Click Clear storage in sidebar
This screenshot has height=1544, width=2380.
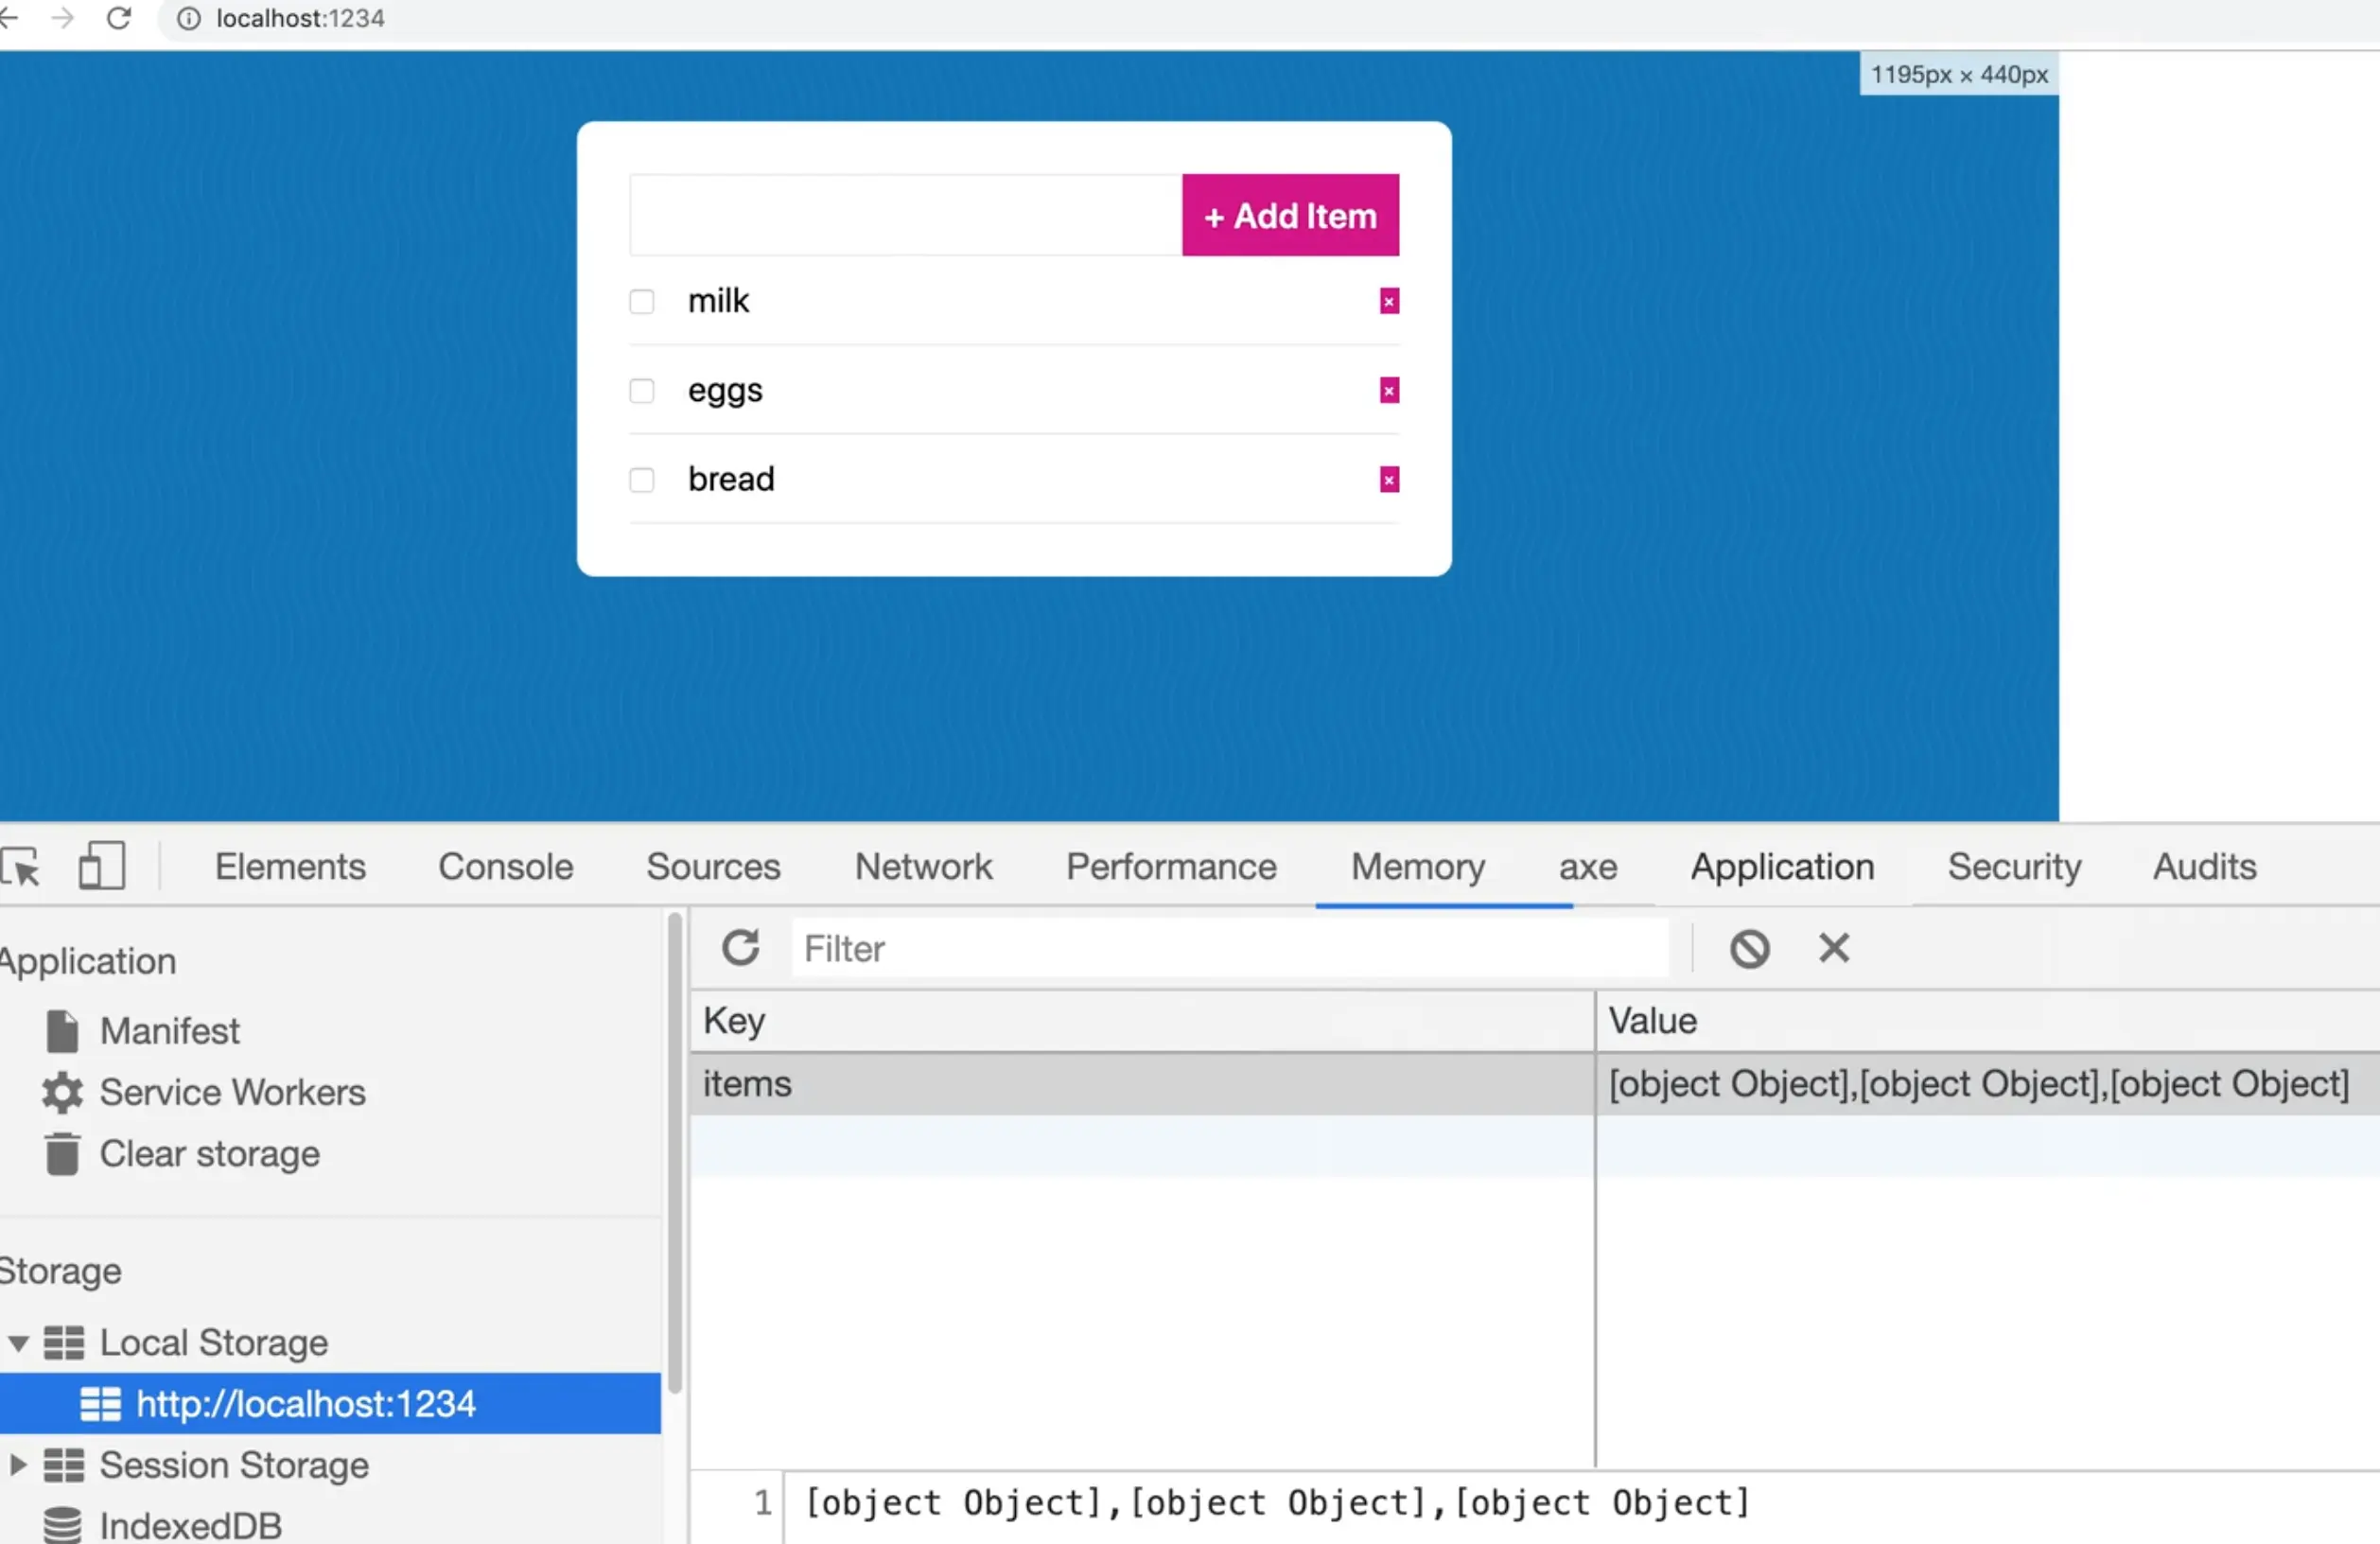point(209,1154)
